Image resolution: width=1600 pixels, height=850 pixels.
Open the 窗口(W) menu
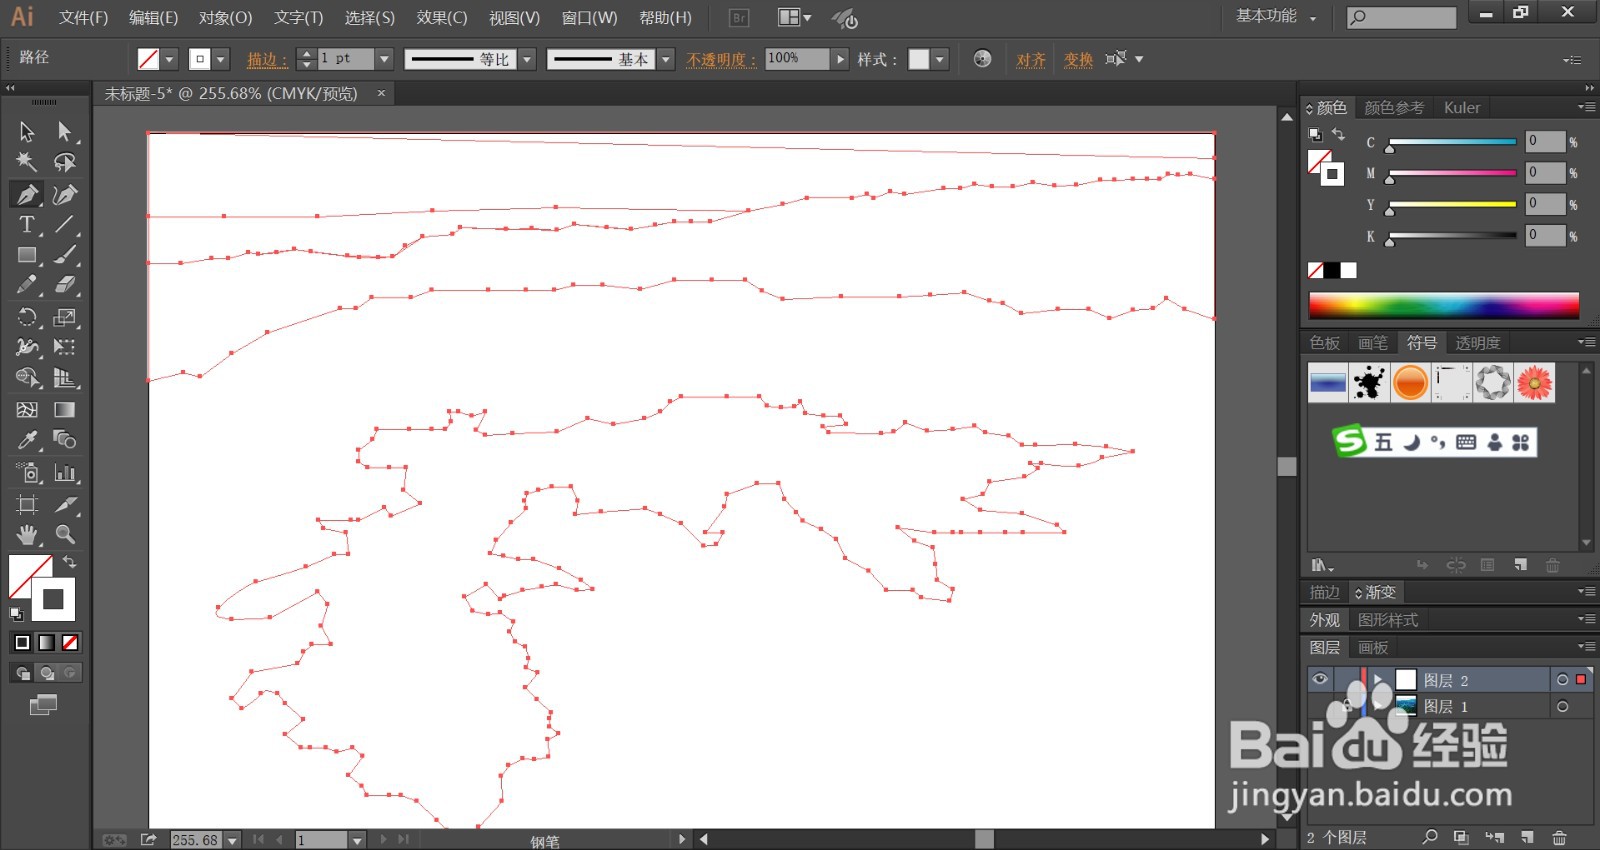click(x=589, y=18)
